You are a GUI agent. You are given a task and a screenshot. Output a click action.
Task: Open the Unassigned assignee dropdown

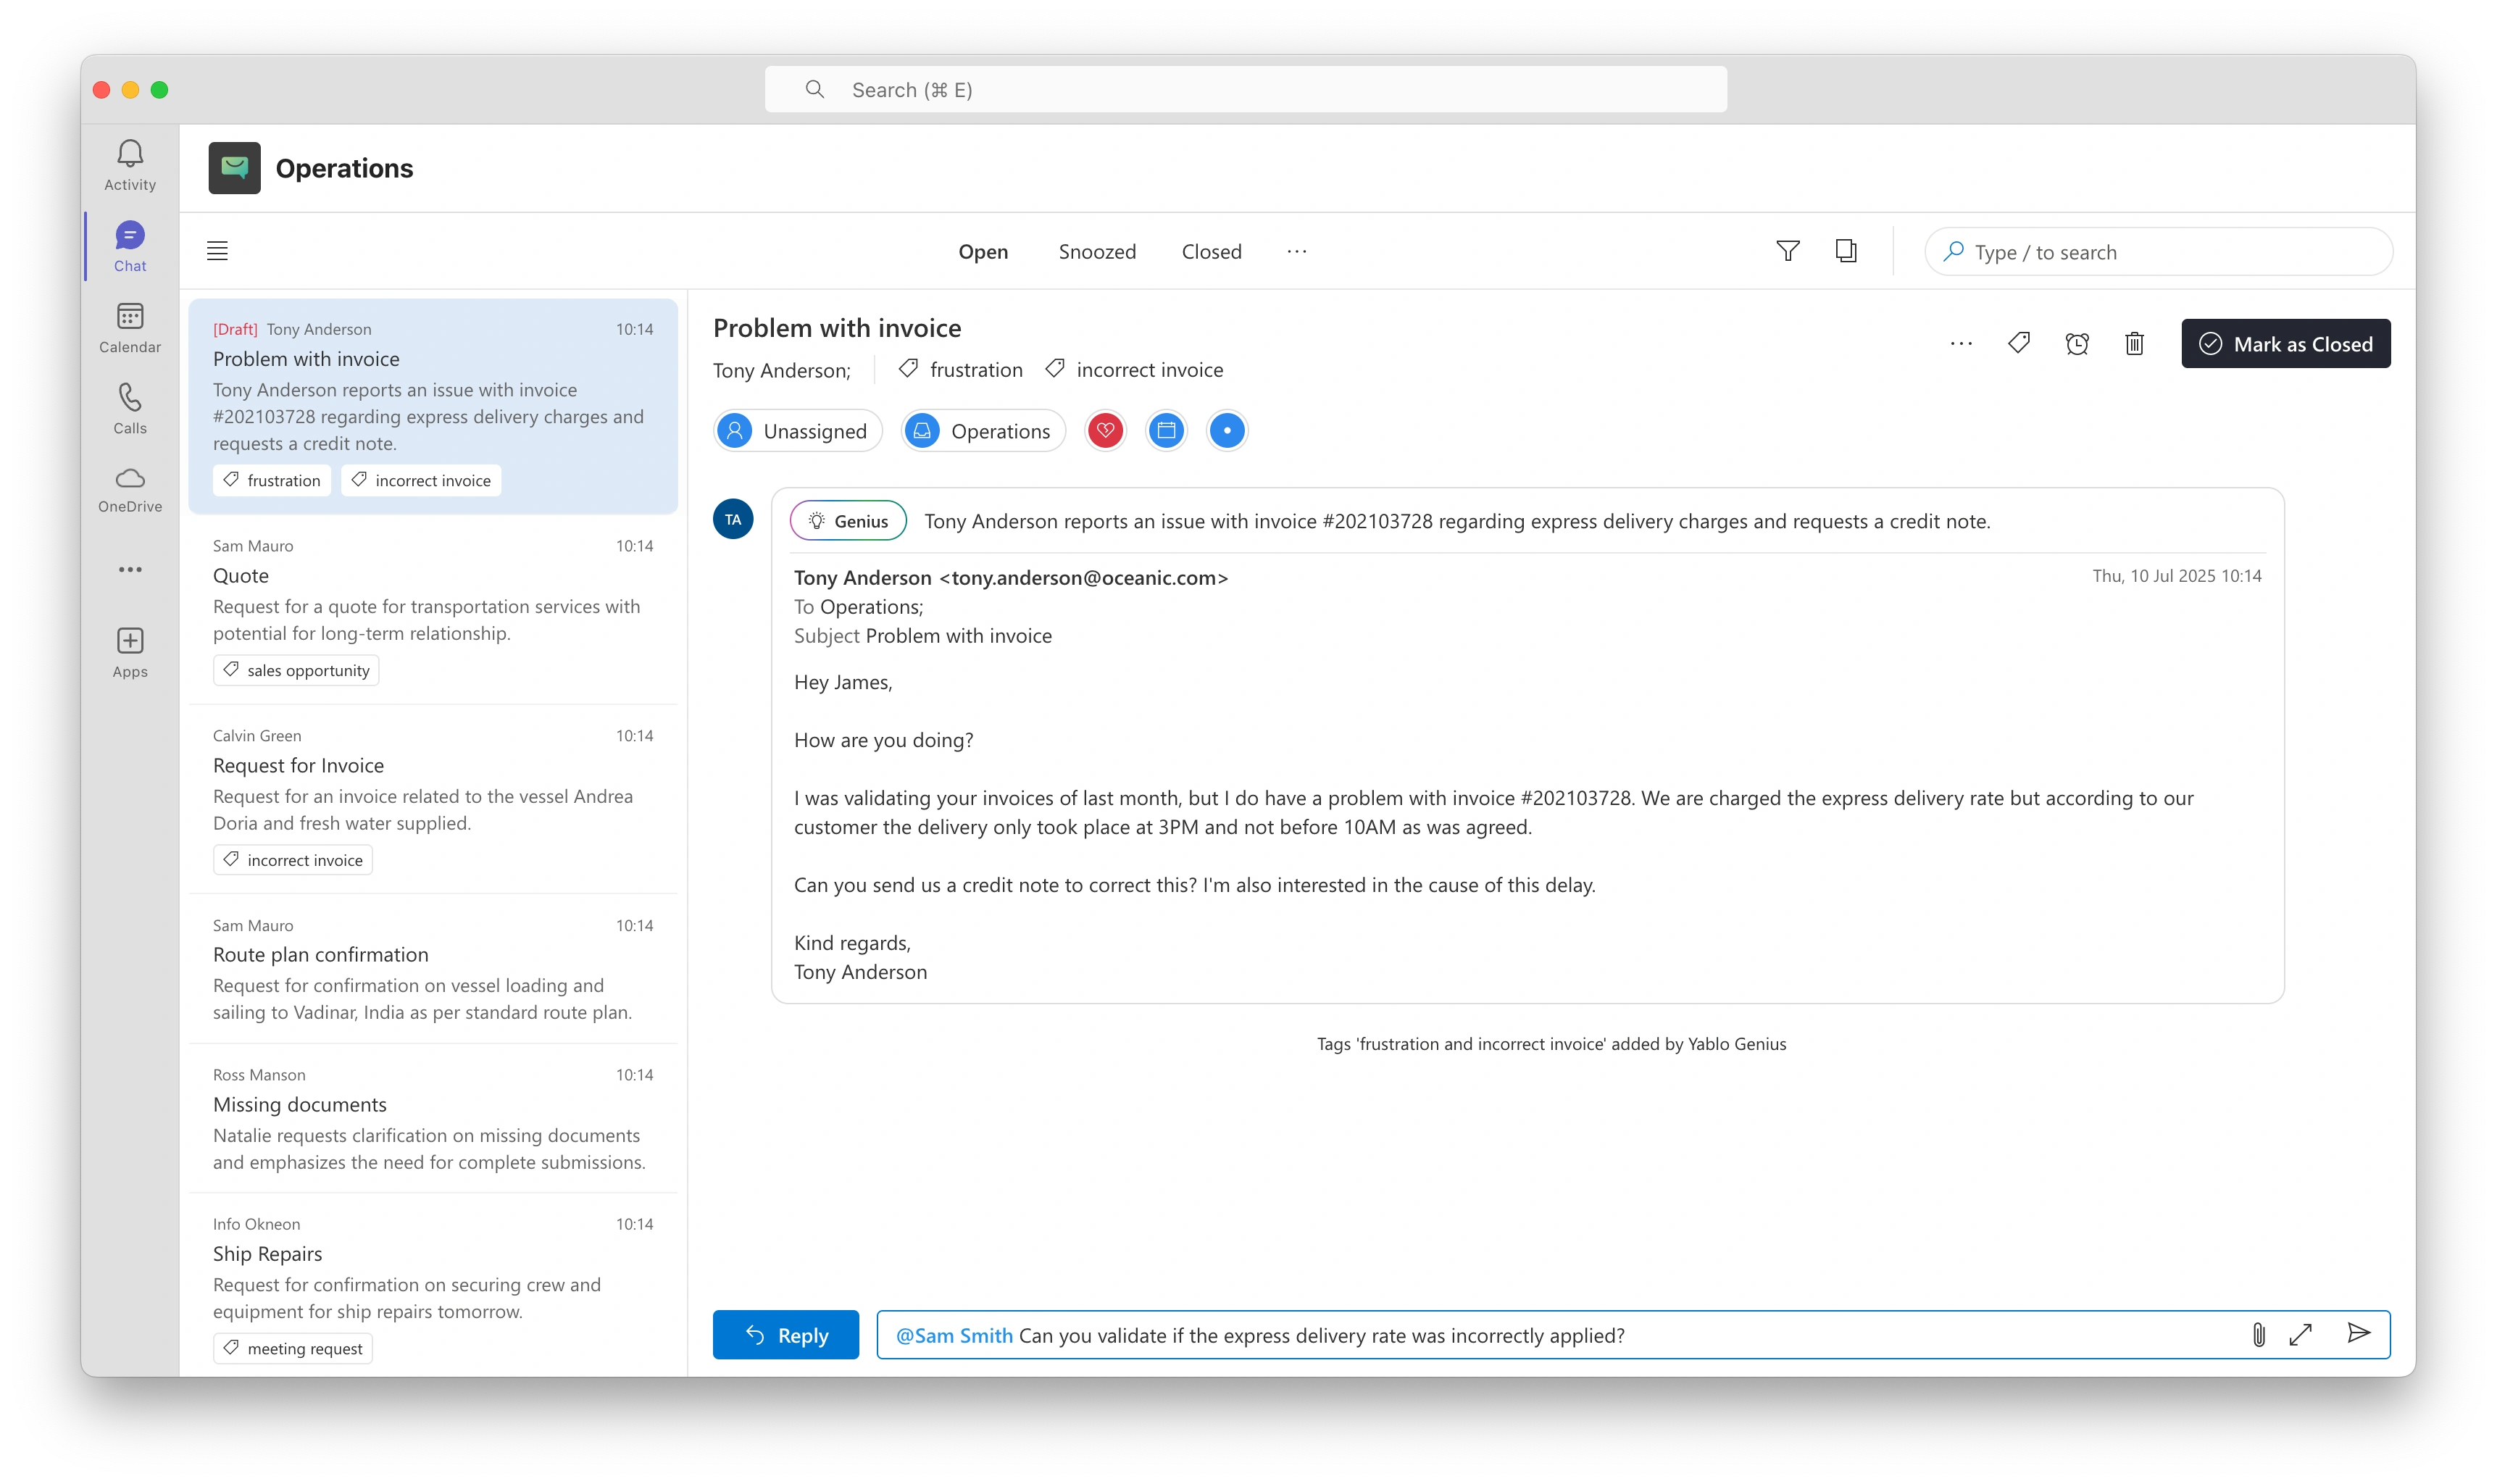pos(797,431)
